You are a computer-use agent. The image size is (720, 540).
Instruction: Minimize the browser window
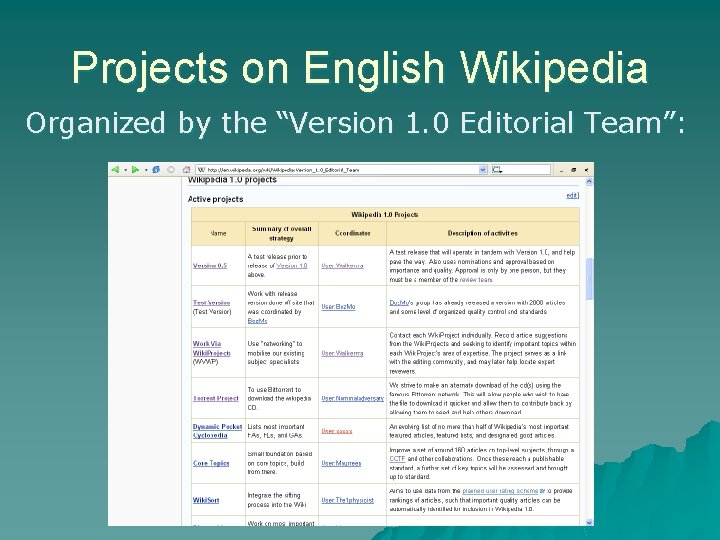click(x=562, y=170)
